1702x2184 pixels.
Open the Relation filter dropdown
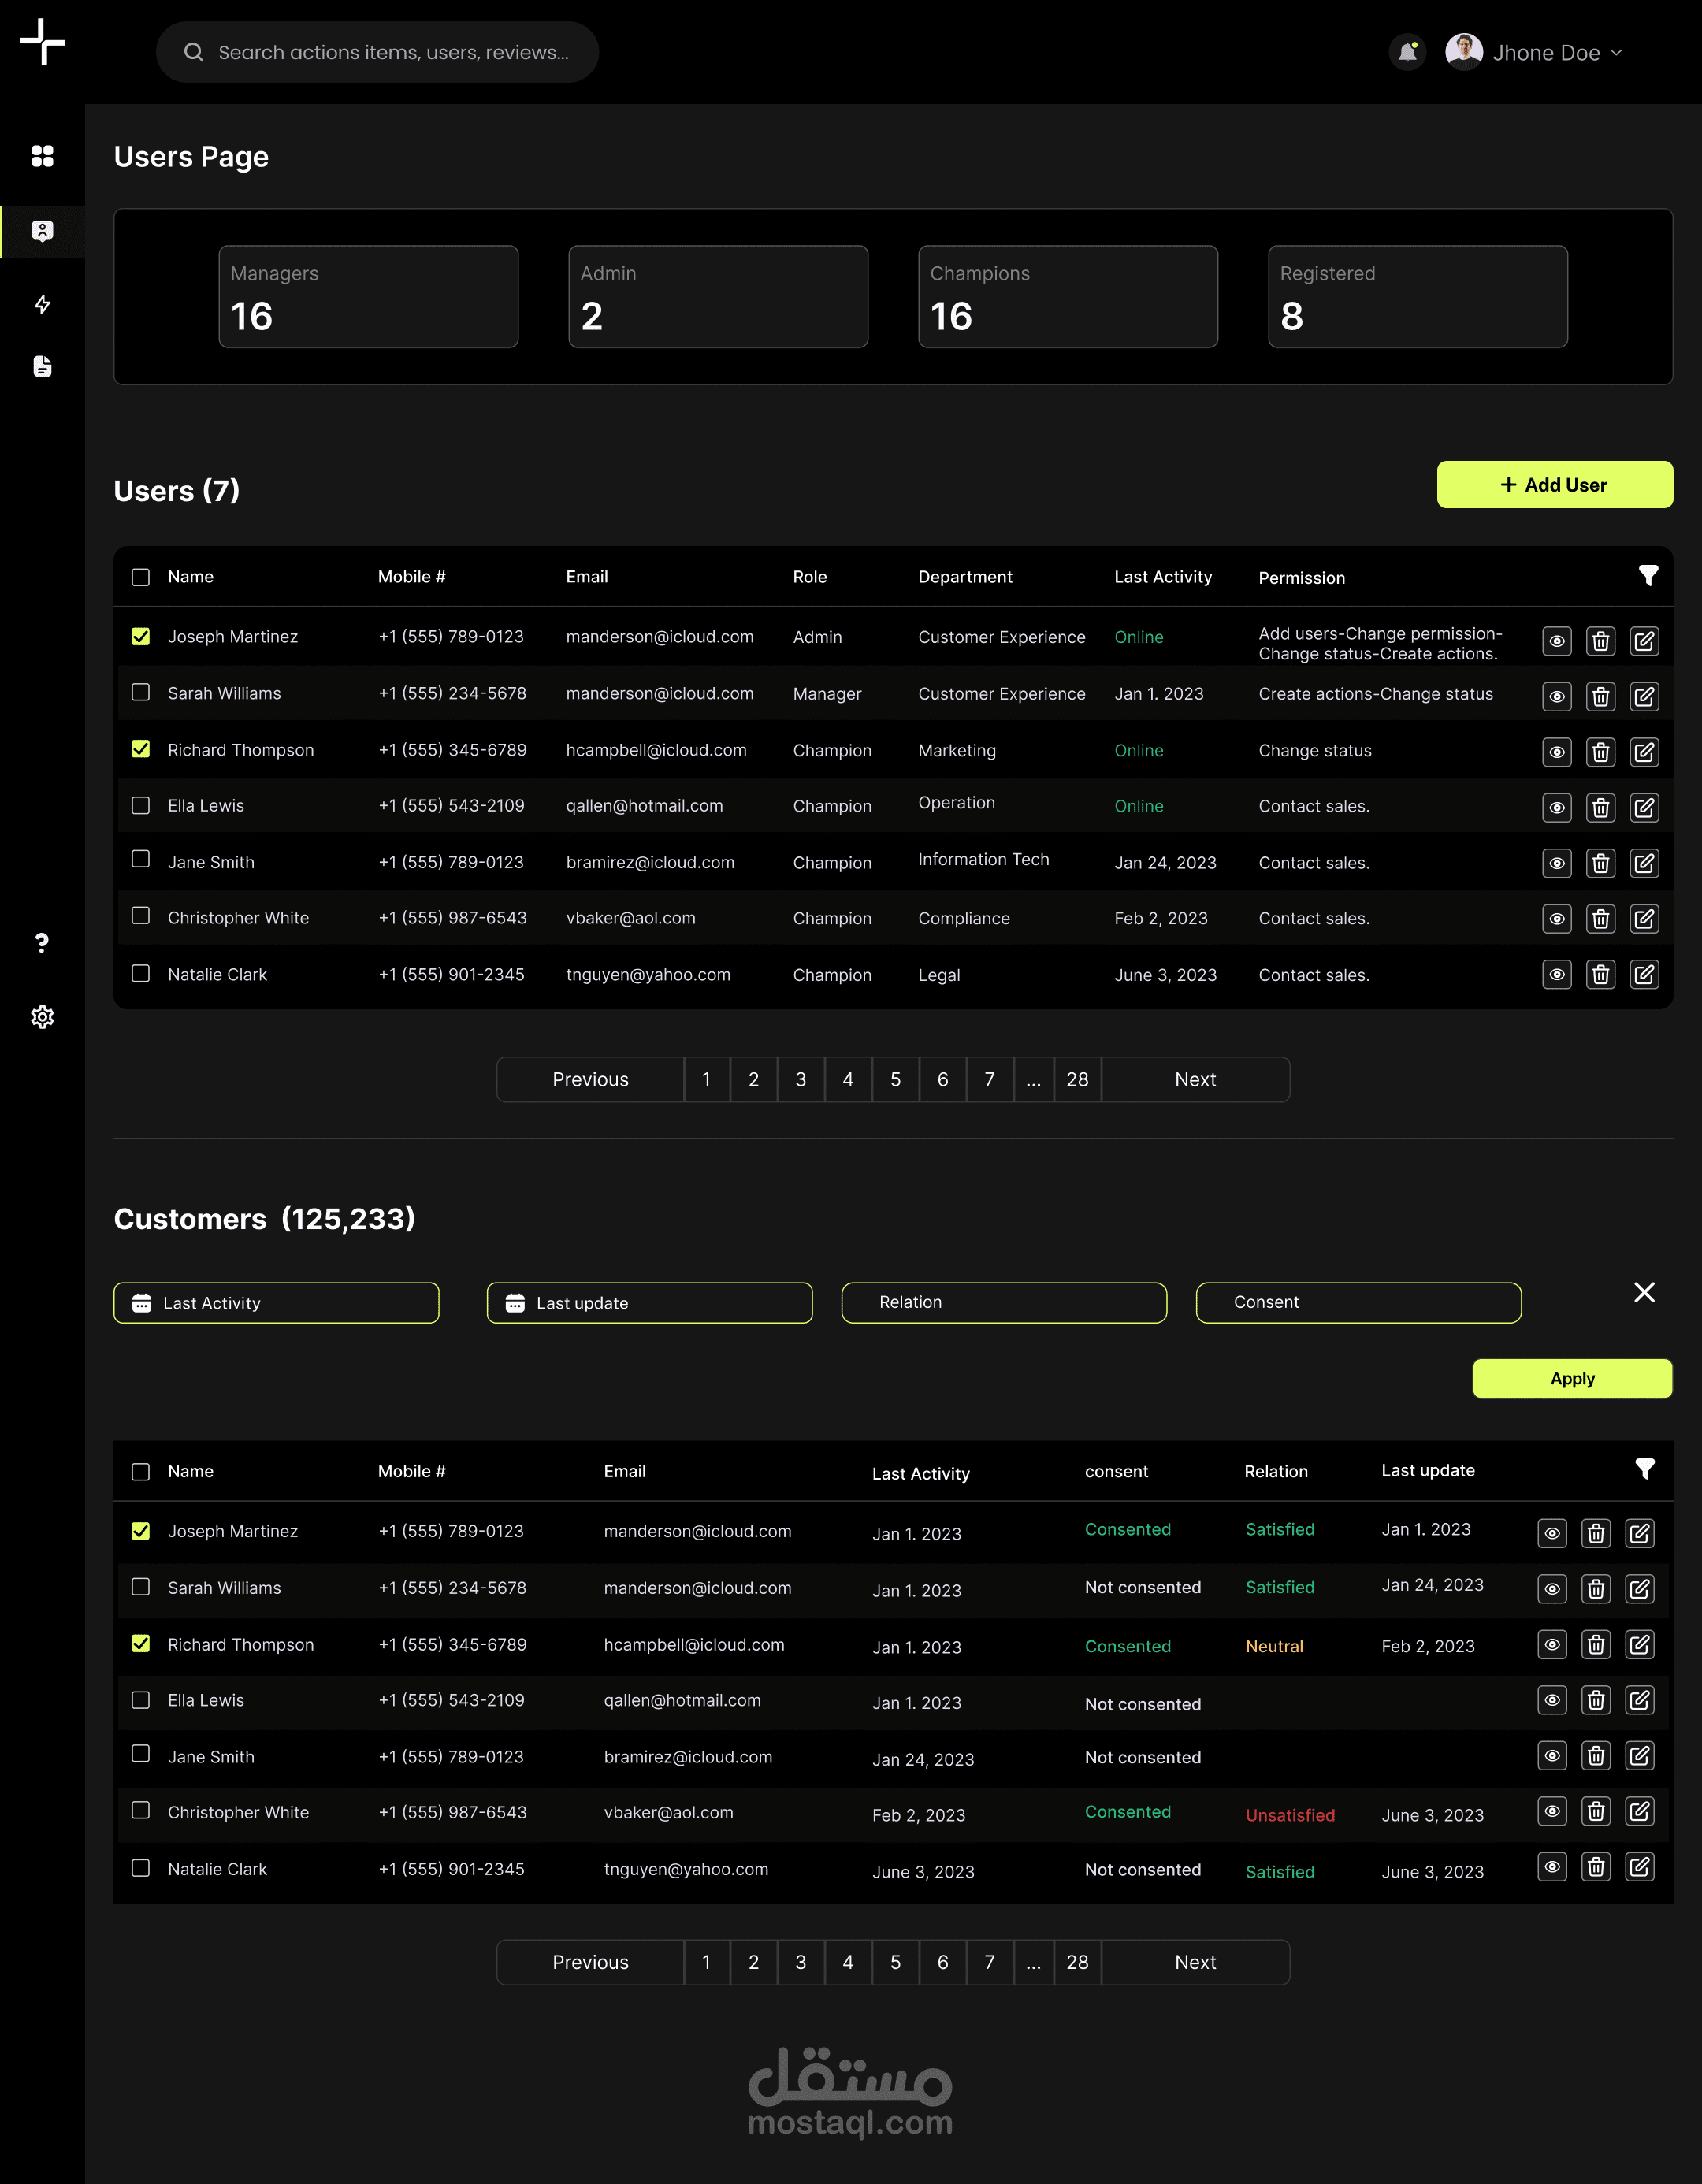pos(1003,1302)
